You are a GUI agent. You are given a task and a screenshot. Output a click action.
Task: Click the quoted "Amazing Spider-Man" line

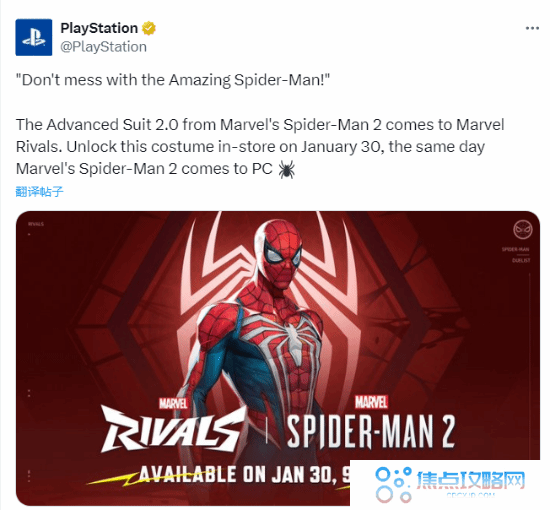173,80
